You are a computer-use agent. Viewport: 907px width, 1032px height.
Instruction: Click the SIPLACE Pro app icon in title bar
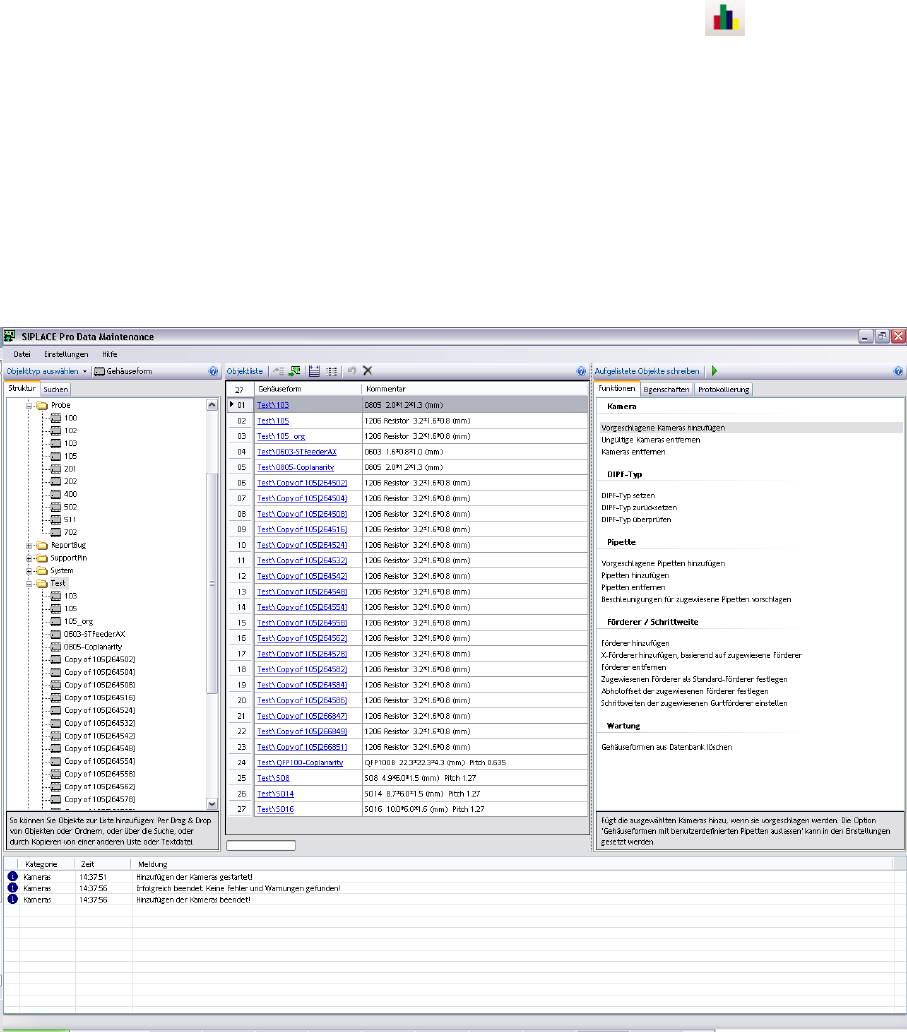[9, 336]
